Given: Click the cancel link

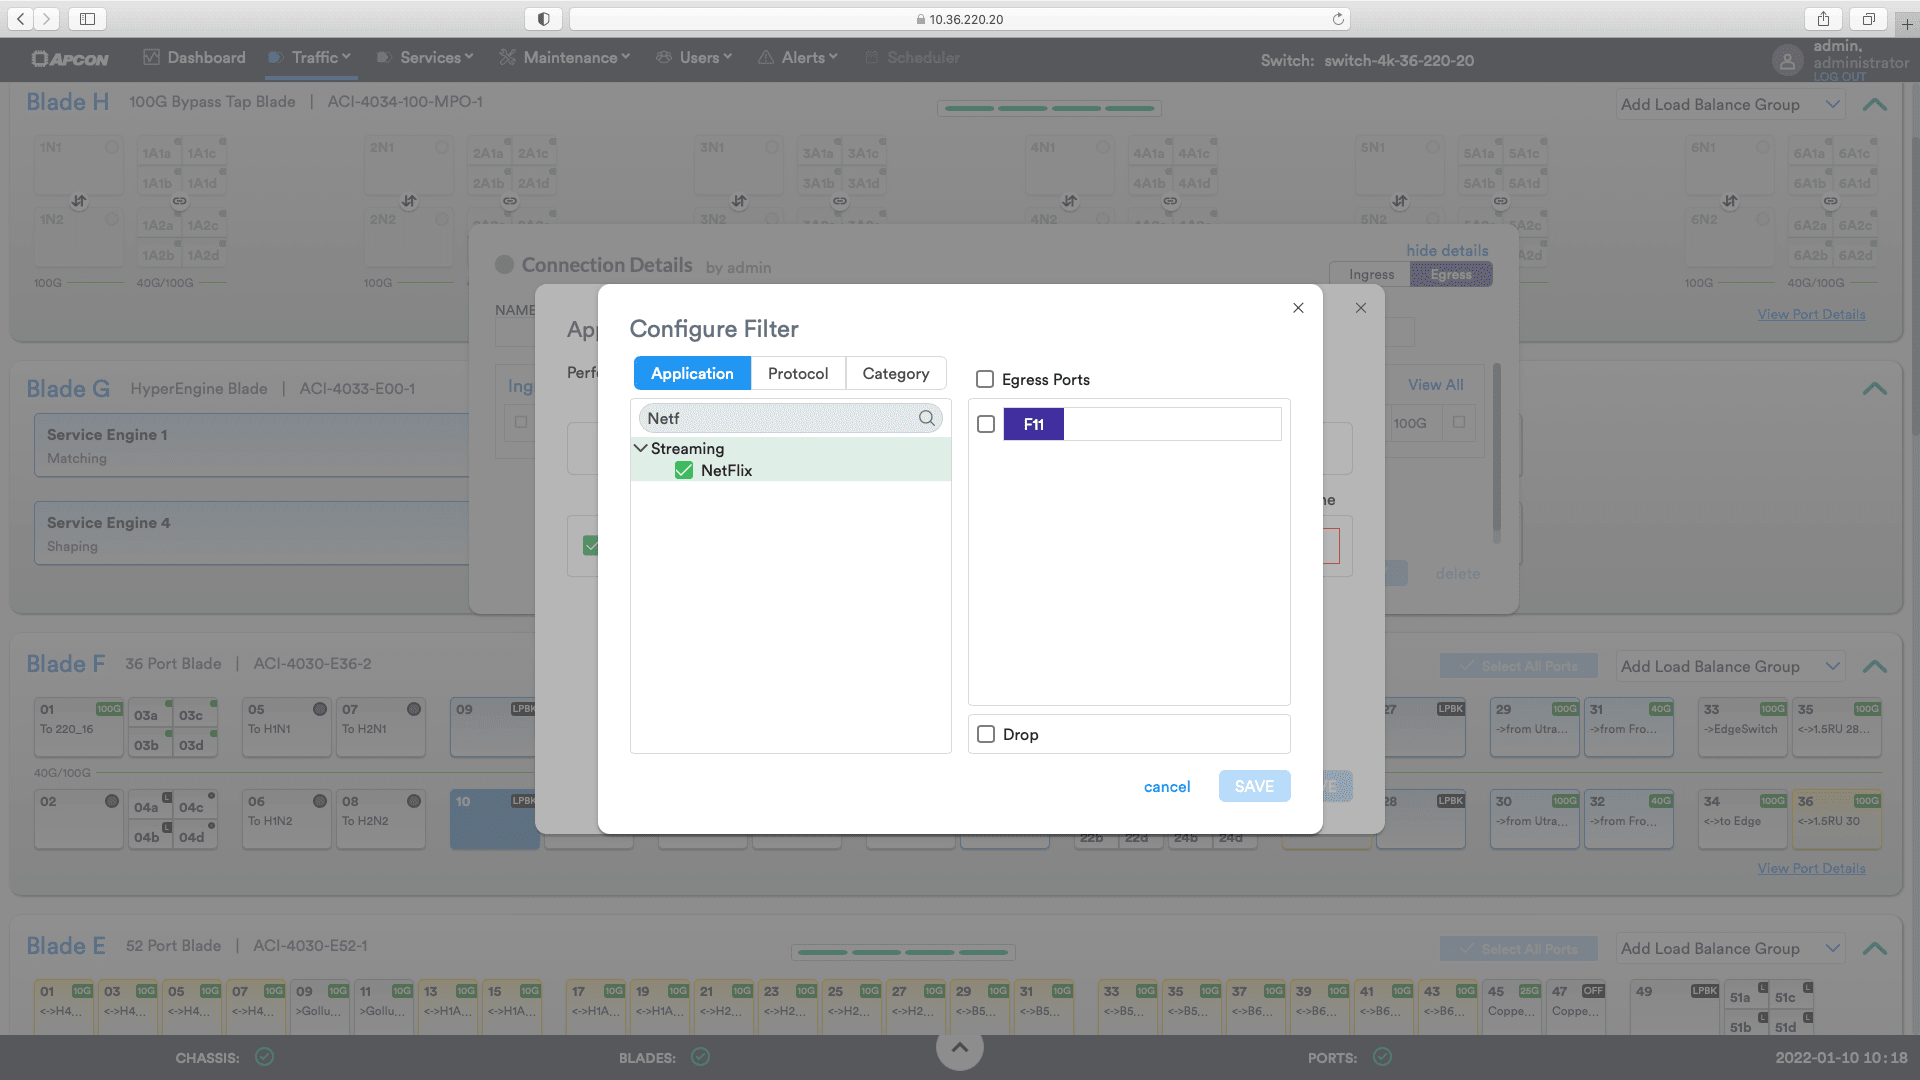Looking at the screenshot, I should [x=1166, y=787].
